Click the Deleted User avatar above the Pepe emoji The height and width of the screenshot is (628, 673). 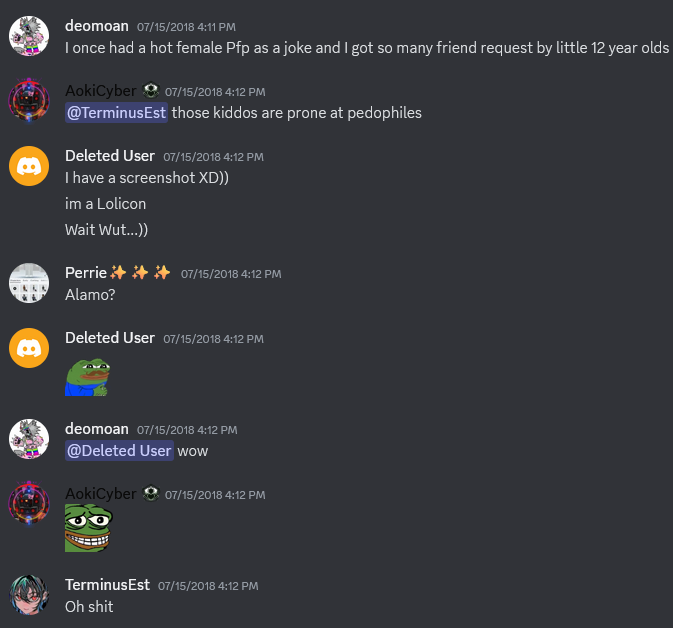[x=29, y=348]
